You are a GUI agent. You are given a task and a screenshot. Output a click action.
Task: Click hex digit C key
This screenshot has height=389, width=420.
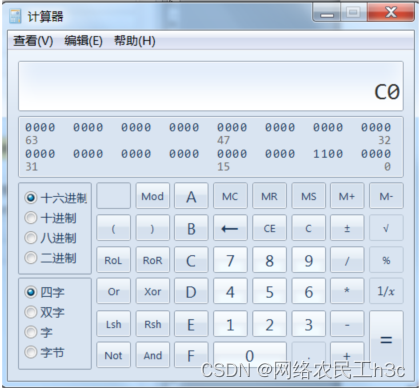[x=191, y=260]
